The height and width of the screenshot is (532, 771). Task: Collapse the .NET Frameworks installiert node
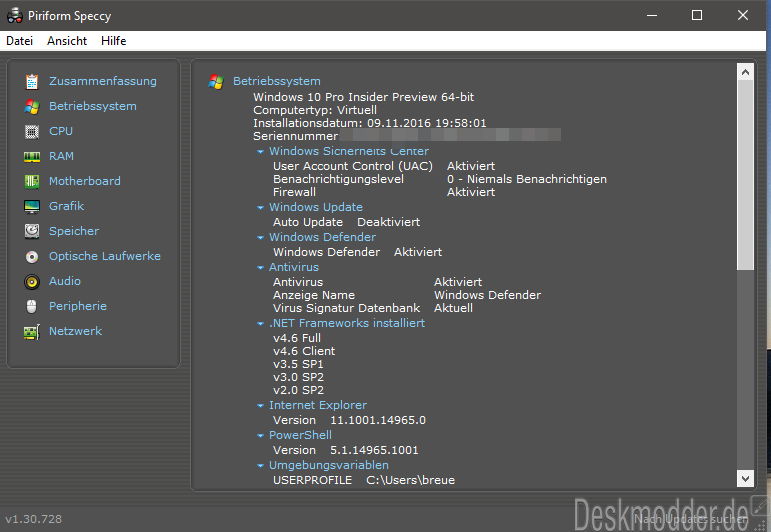261,324
